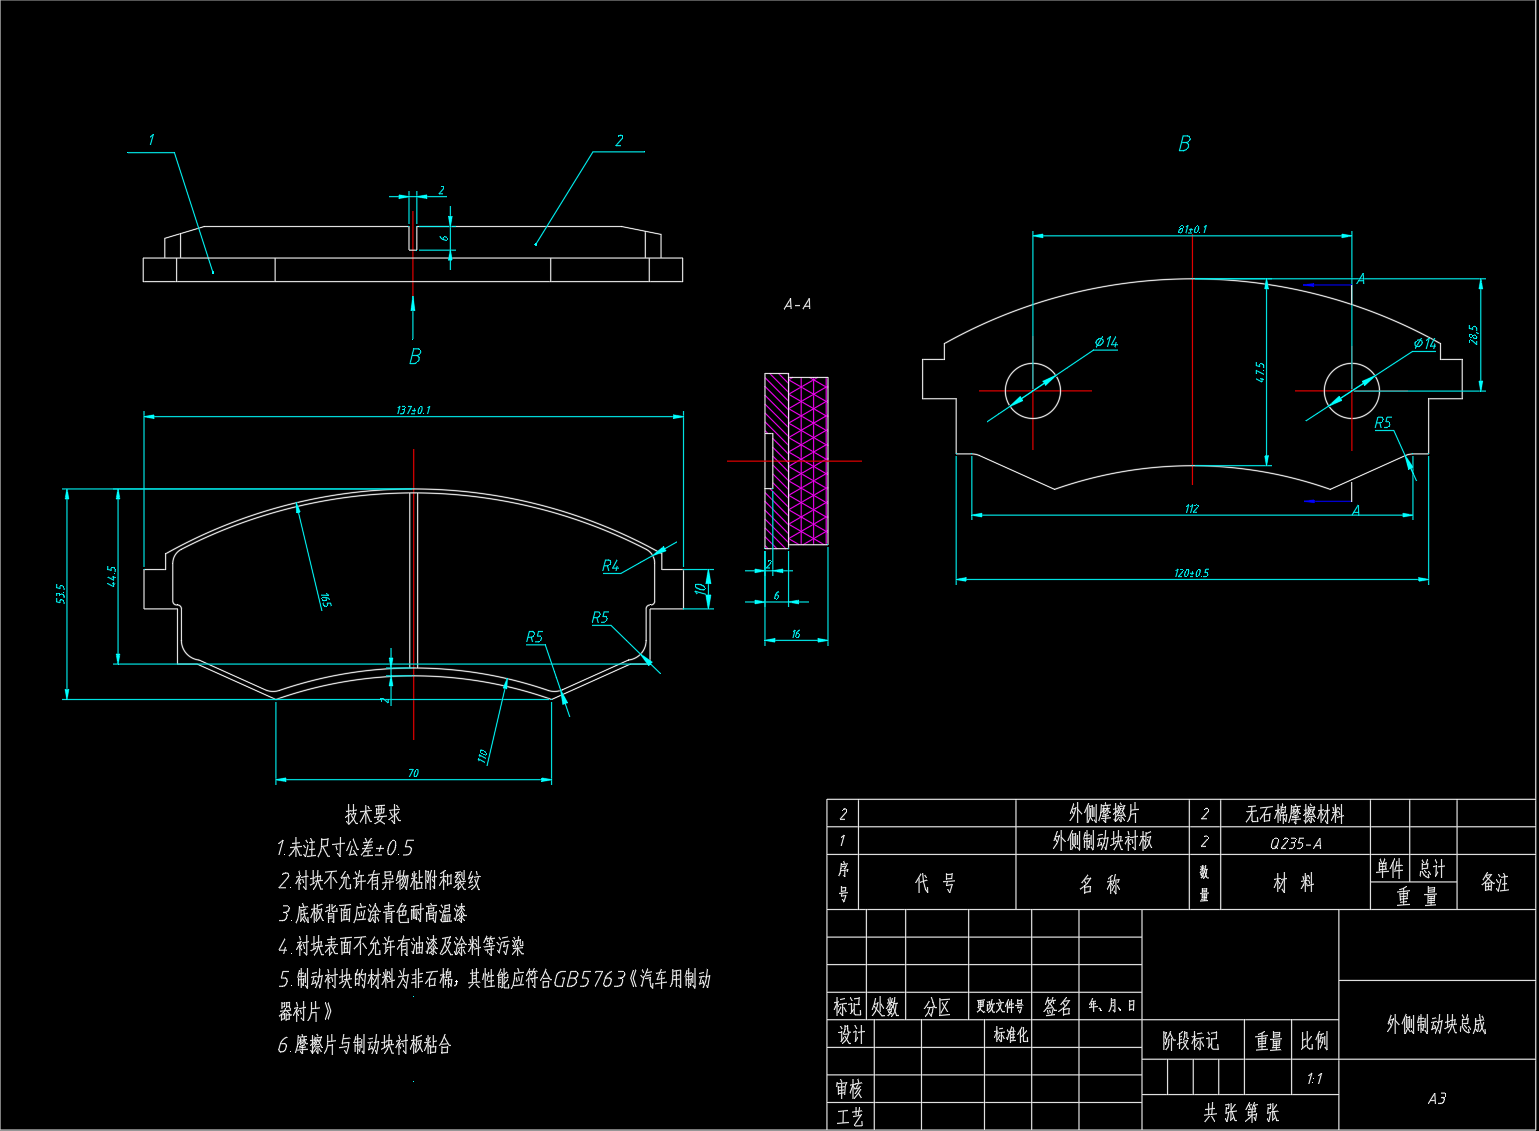The height and width of the screenshot is (1131, 1539).
Task: Select the 分区 cell in title block
Action: (x=937, y=1007)
